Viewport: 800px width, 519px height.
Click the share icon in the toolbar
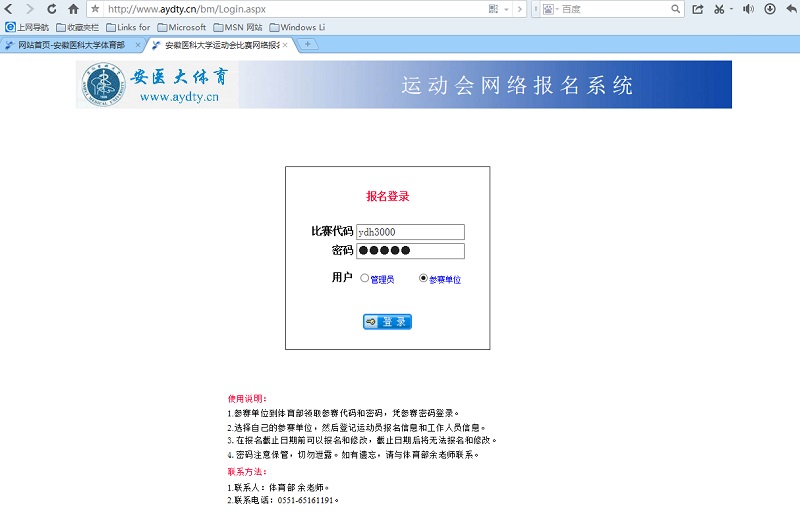coord(697,9)
